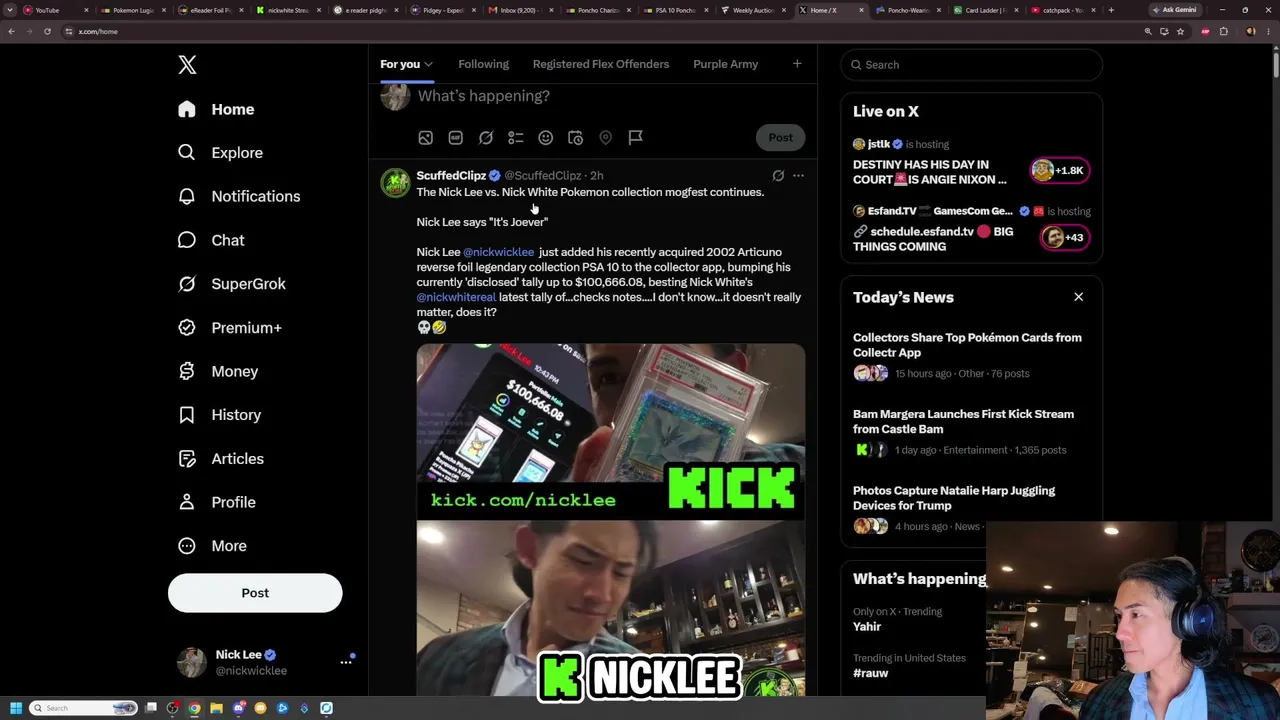Open SuperGrok from the sidebar

(x=232, y=284)
